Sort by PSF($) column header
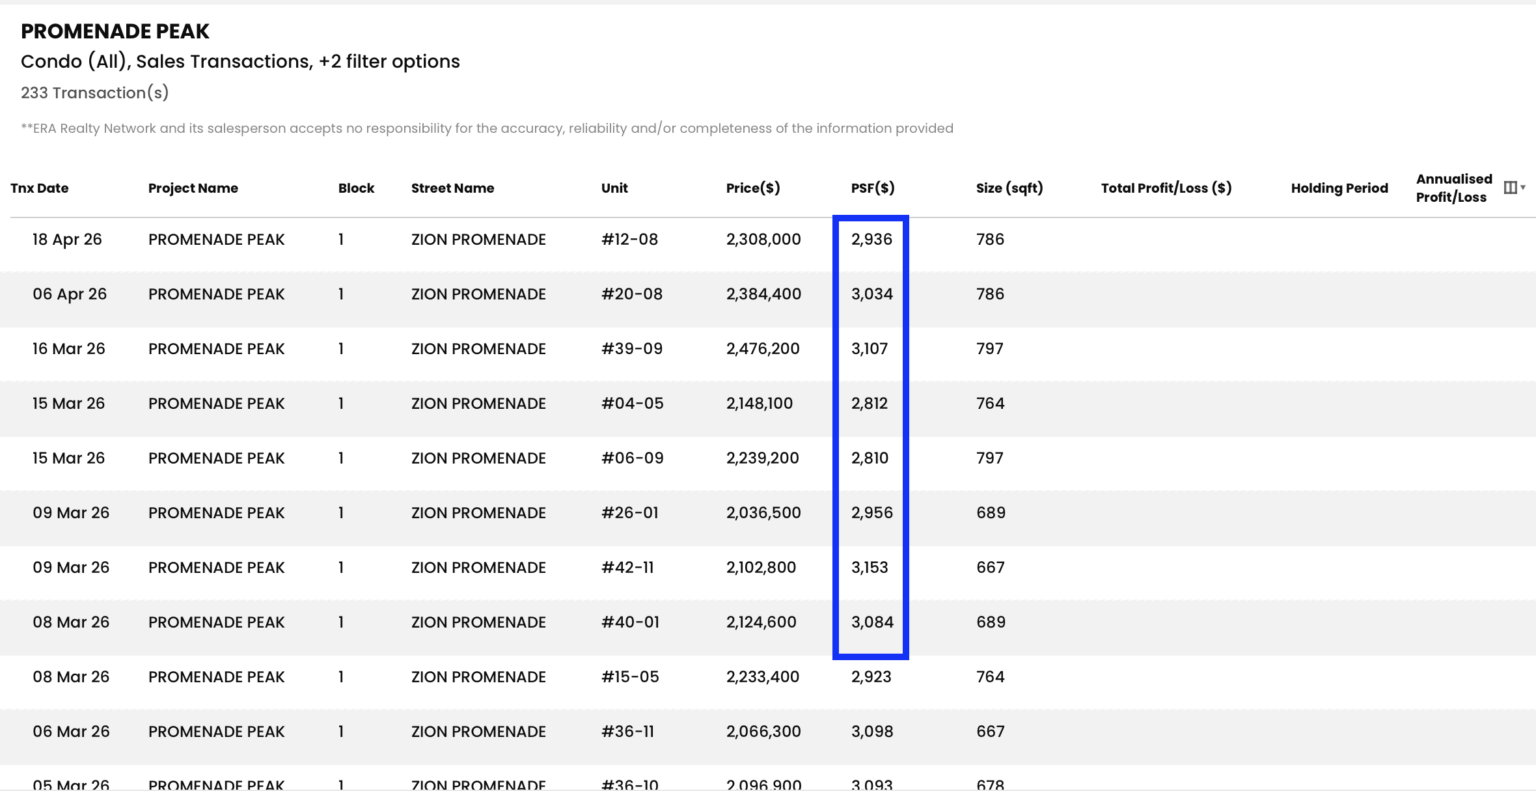1536x791 pixels. (873, 188)
